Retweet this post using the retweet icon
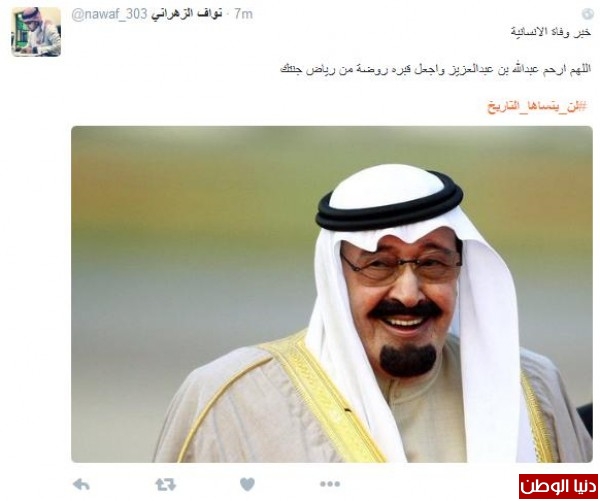This screenshot has height=501, width=600. coord(166,485)
